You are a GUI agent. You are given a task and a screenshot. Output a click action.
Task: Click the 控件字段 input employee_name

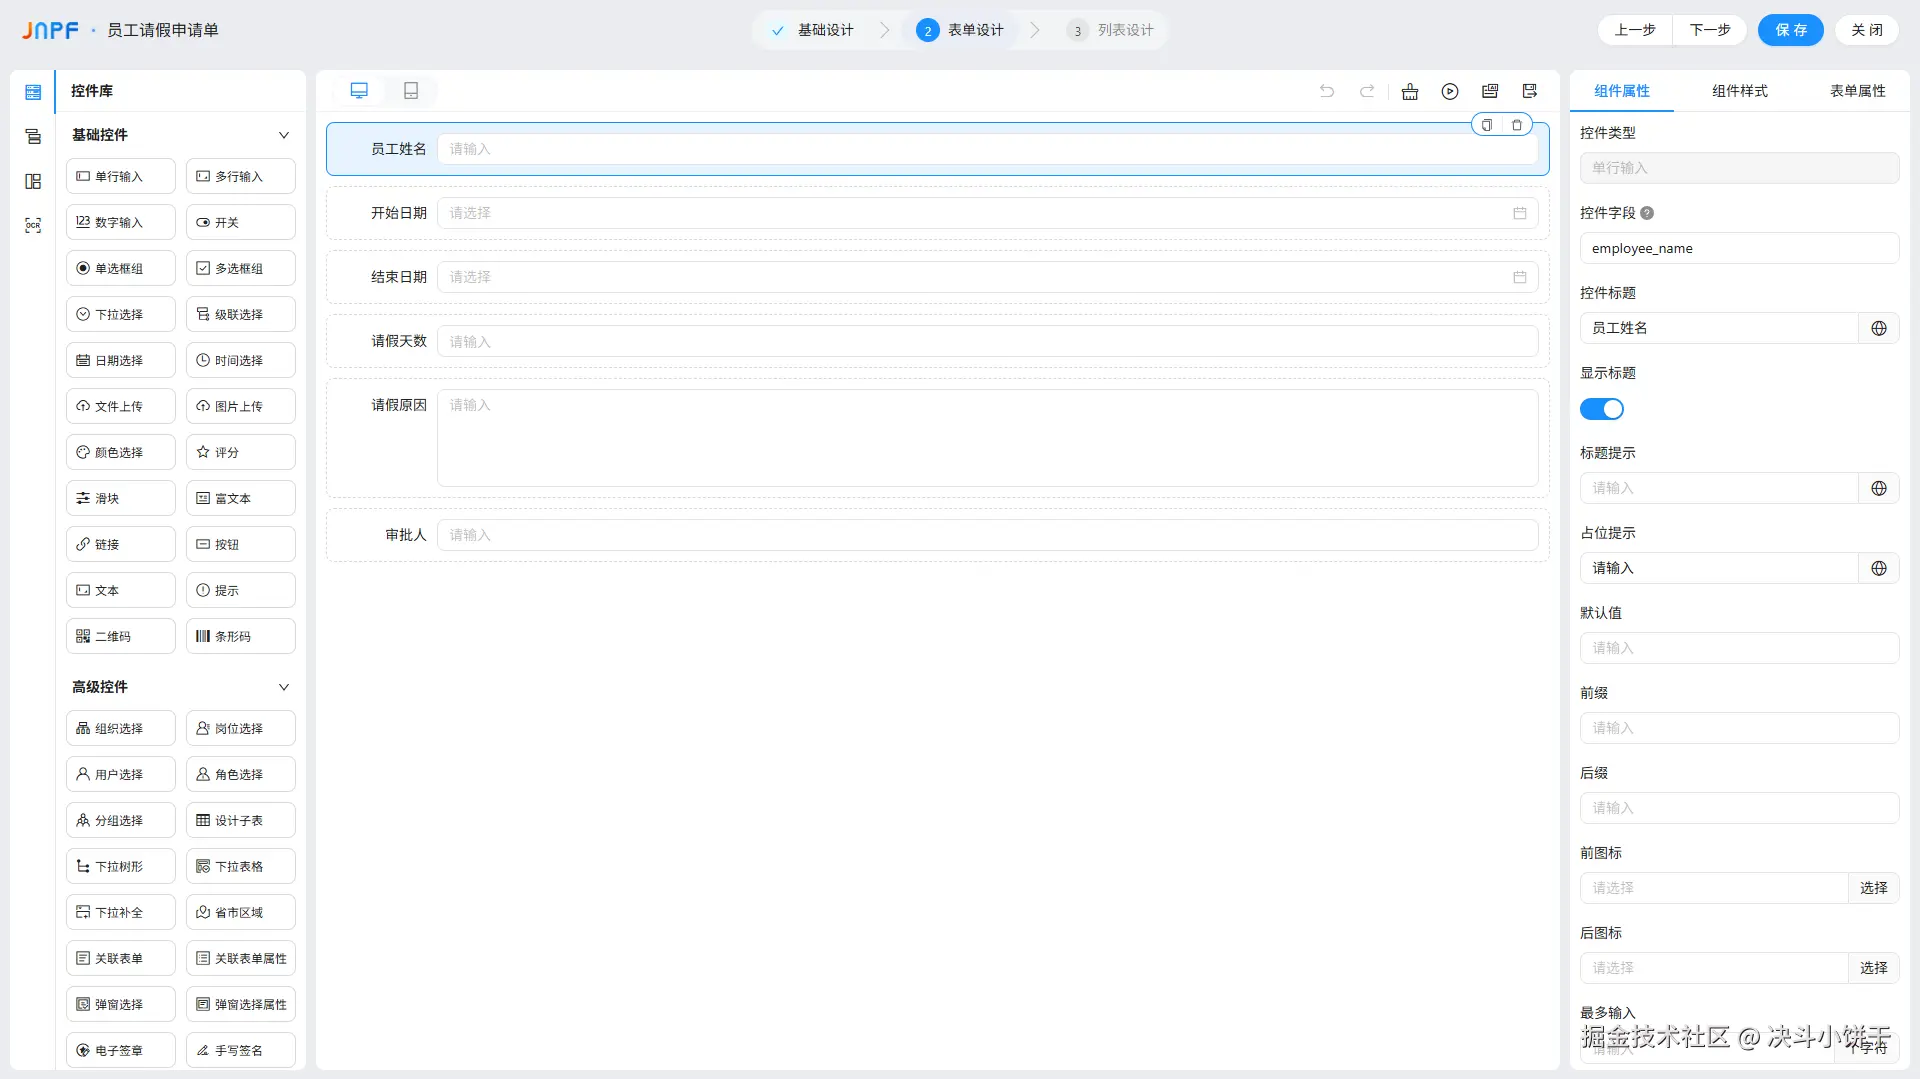[x=1739, y=248]
